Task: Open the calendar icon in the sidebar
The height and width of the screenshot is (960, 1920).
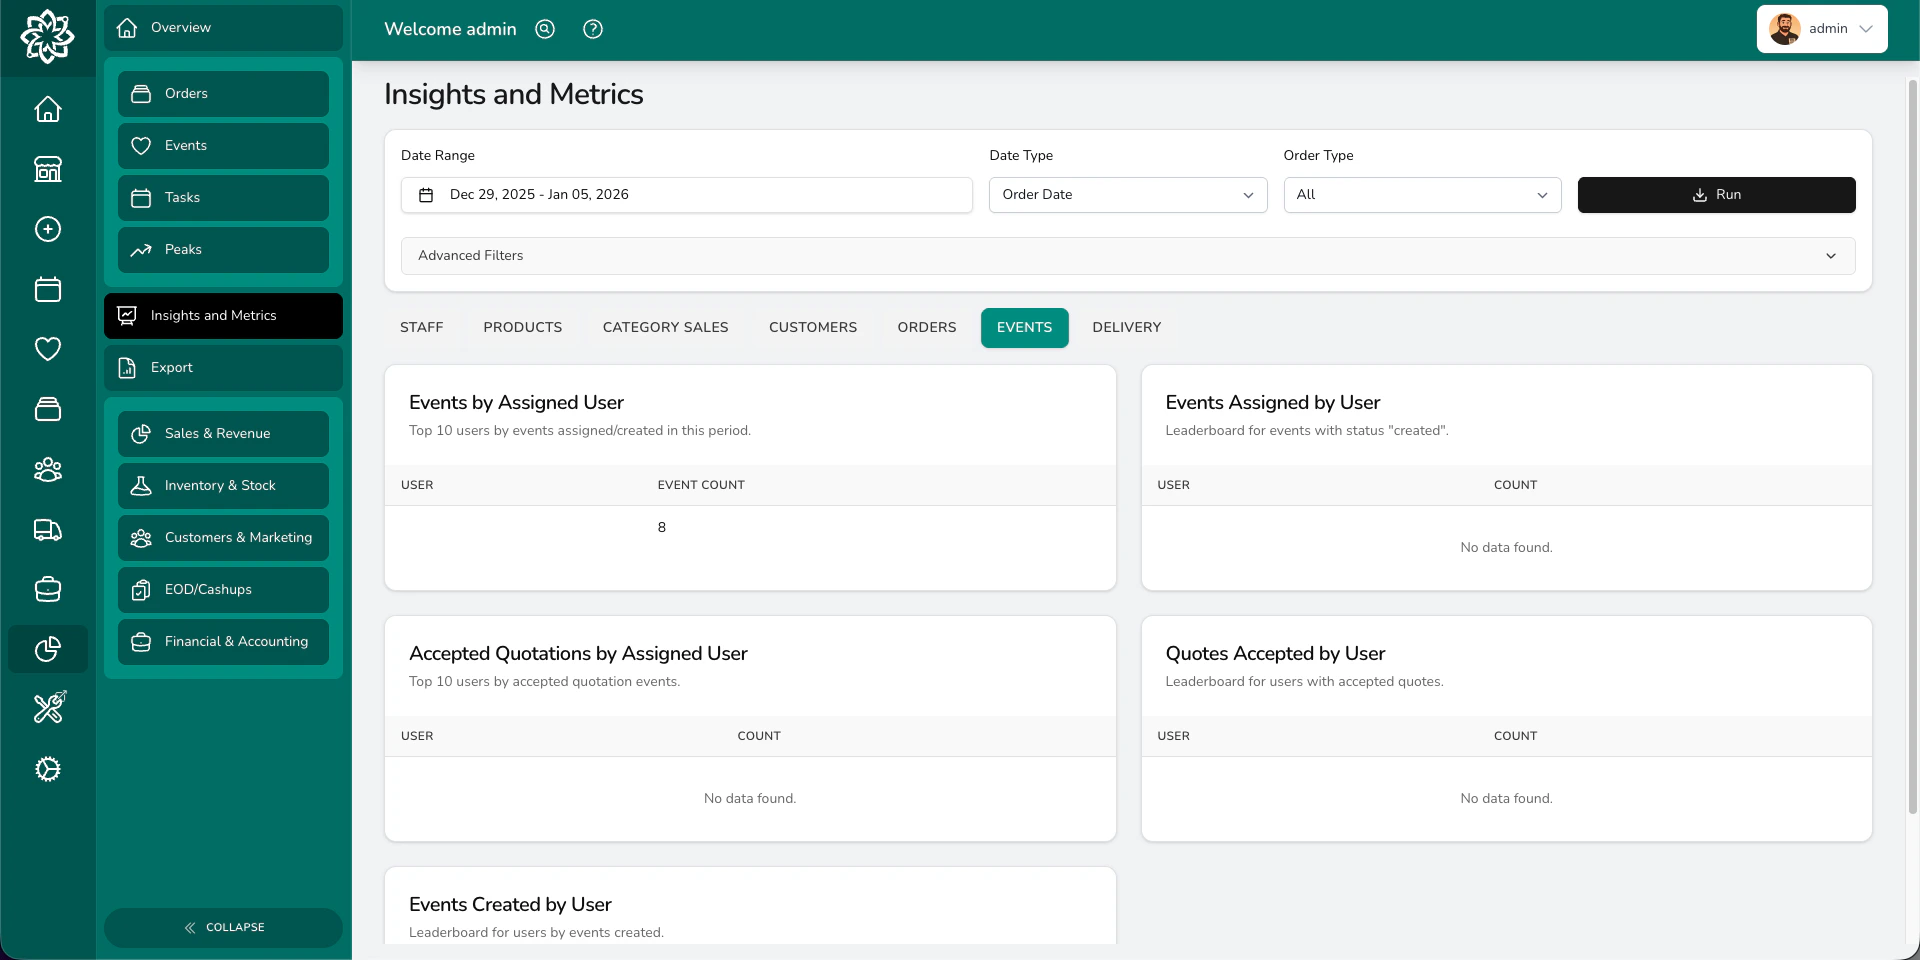Action: [x=47, y=290]
